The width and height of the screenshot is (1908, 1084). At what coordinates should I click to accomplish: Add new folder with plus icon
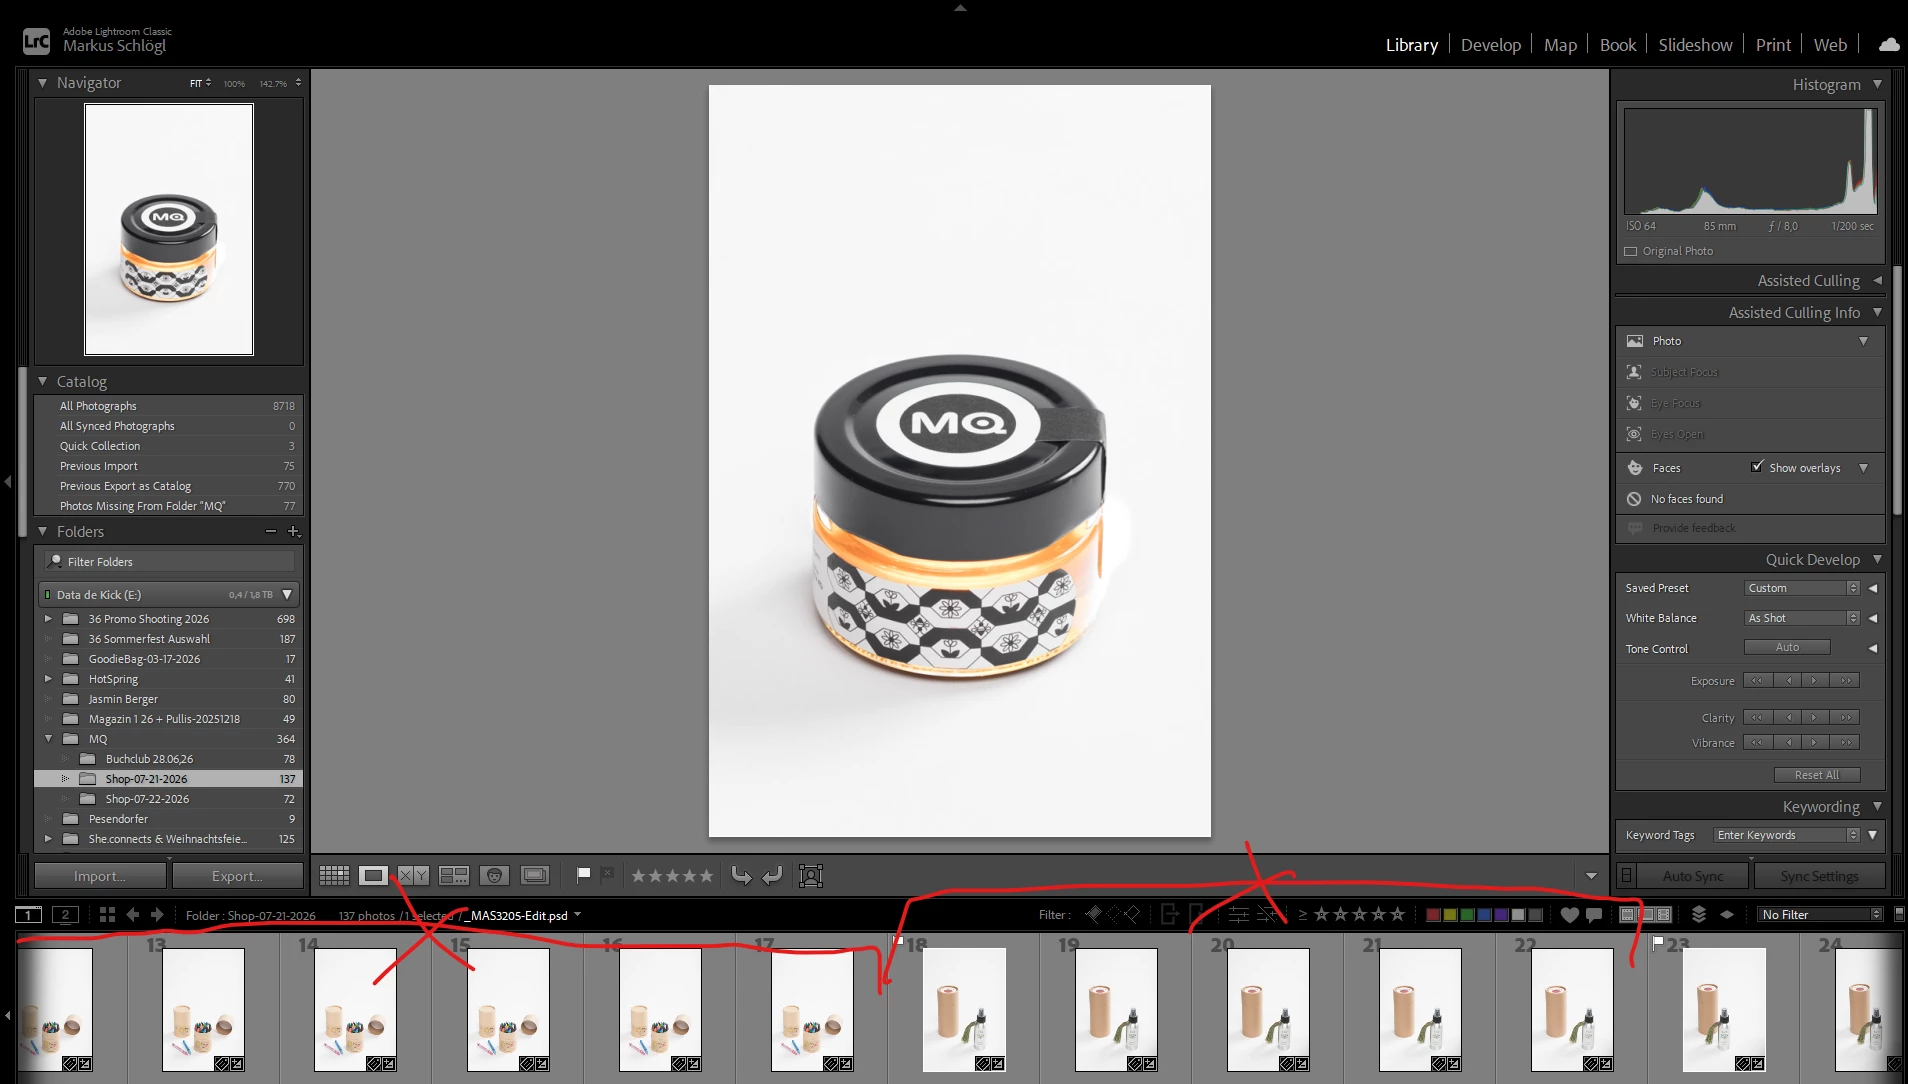tap(293, 532)
